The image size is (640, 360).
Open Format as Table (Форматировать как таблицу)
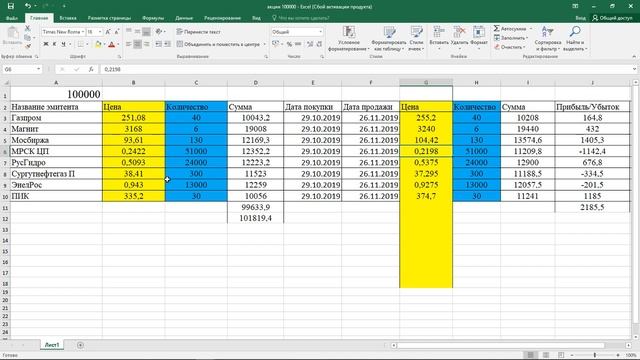click(389, 38)
